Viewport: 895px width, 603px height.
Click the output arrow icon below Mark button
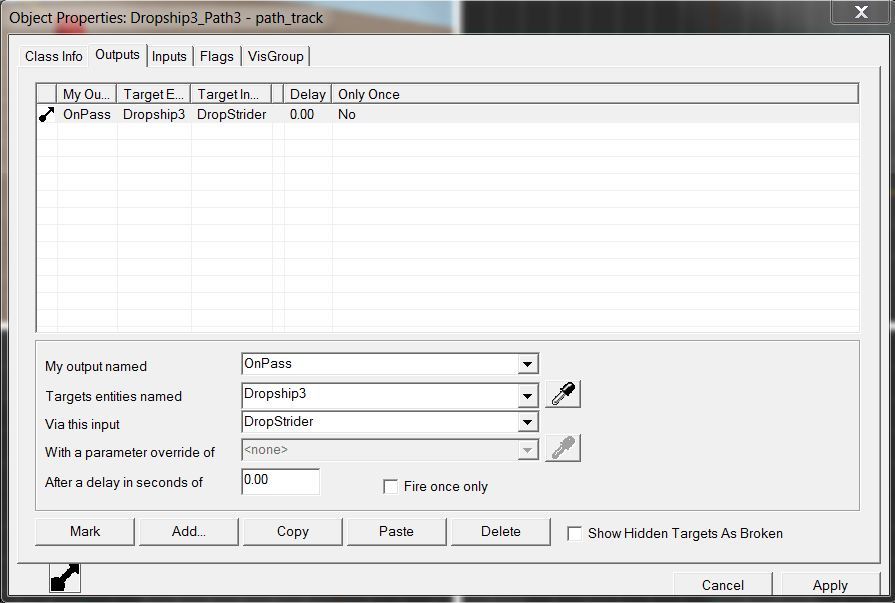tap(65, 578)
